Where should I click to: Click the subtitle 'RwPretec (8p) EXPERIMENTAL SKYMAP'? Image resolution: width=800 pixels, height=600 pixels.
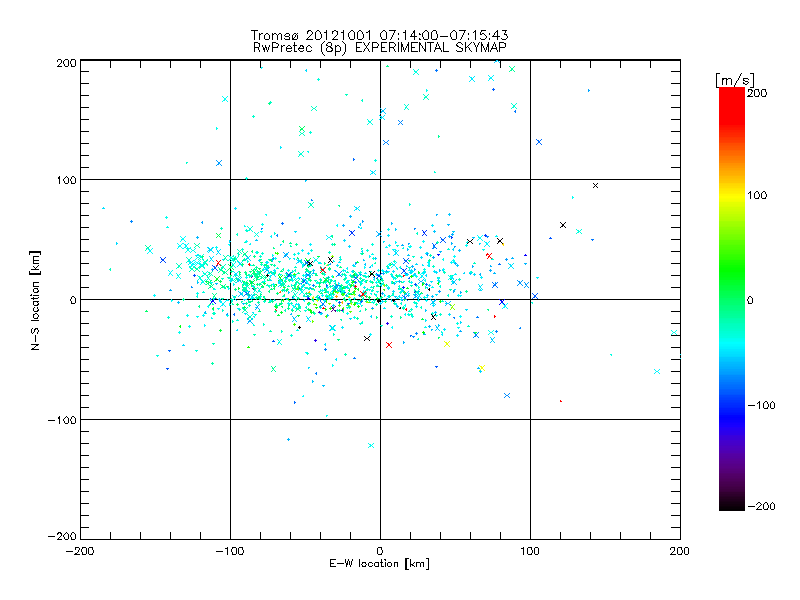[x=380, y=48]
